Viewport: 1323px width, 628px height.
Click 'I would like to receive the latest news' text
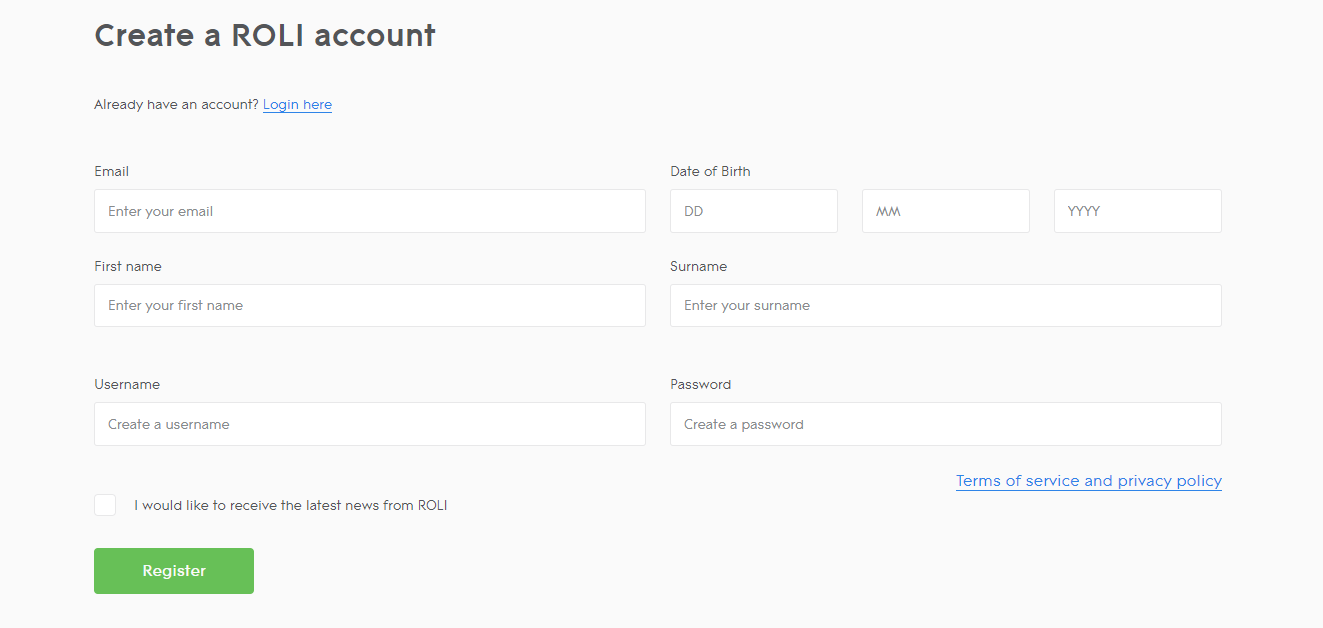coord(291,505)
